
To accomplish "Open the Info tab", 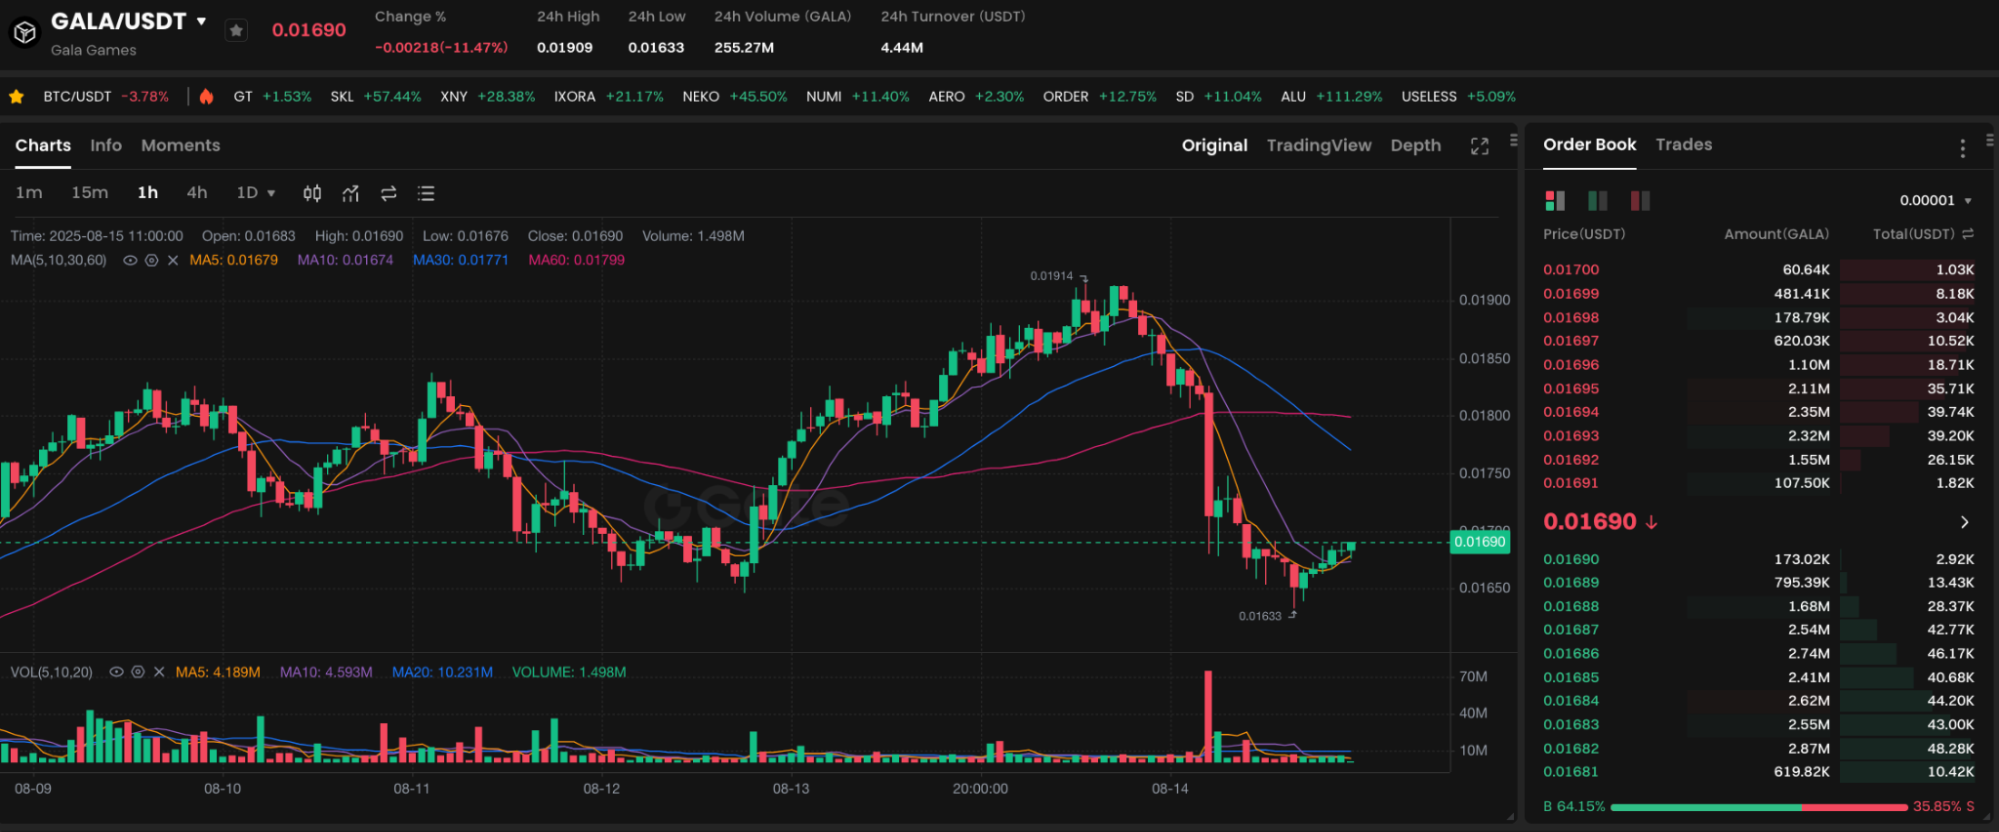I will (106, 145).
